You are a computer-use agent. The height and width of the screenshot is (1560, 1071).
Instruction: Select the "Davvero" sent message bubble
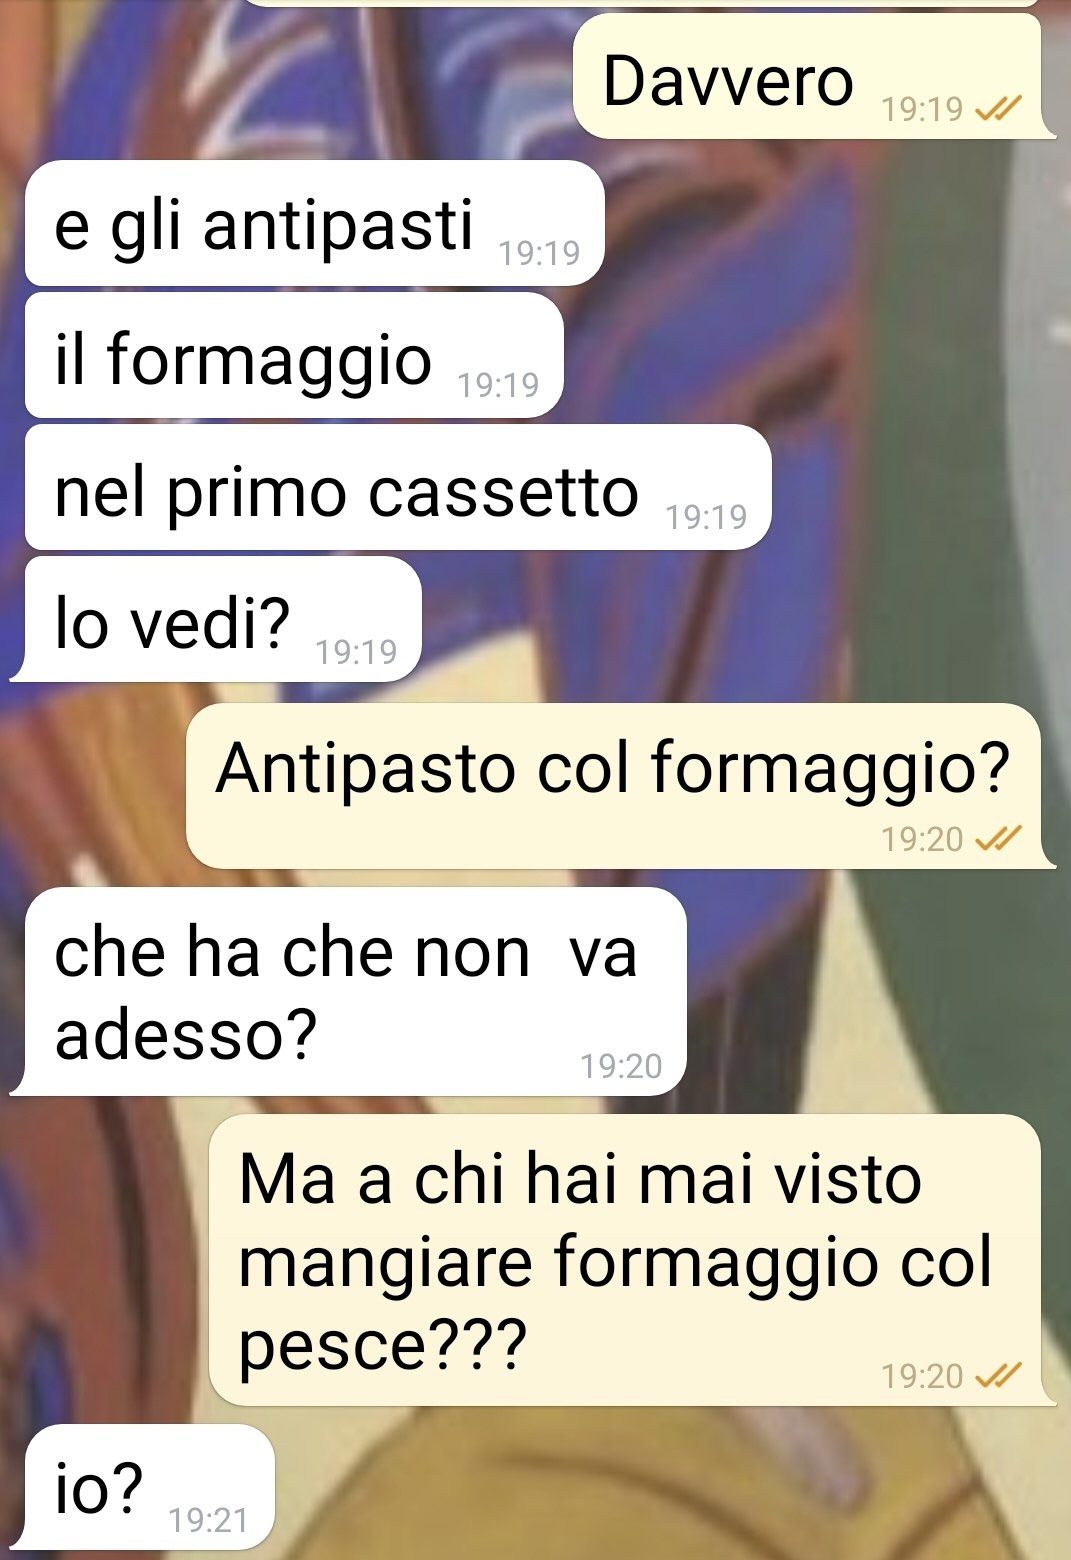coord(808,76)
